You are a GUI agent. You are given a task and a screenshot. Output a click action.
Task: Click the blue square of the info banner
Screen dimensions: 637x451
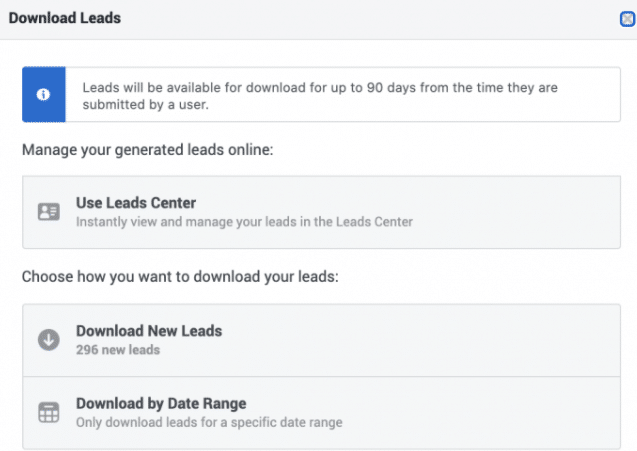(x=44, y=94)
